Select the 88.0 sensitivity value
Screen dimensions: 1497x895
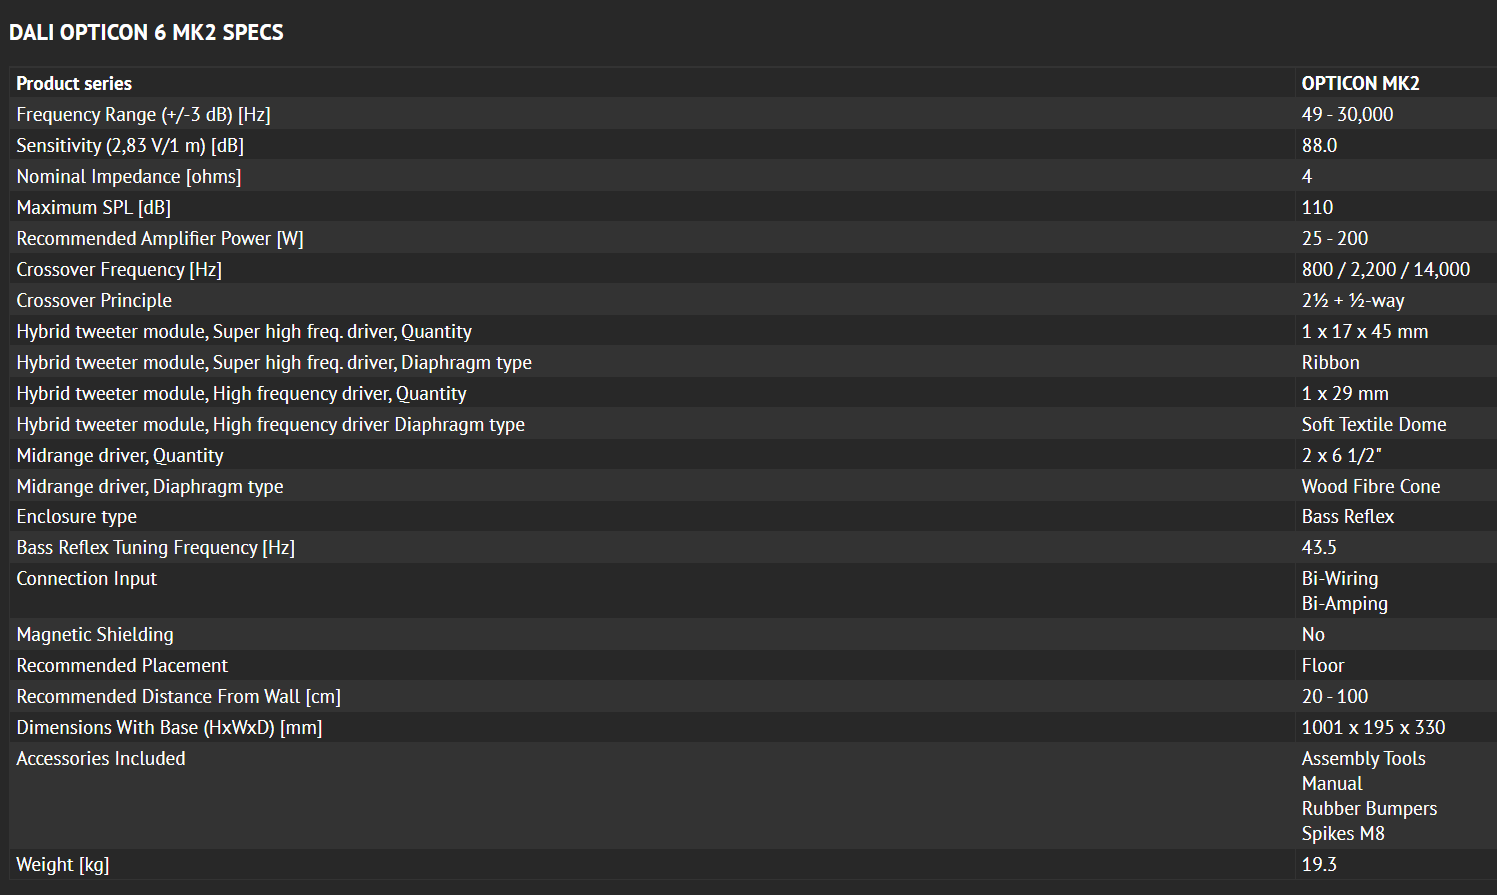(1319, 146)
